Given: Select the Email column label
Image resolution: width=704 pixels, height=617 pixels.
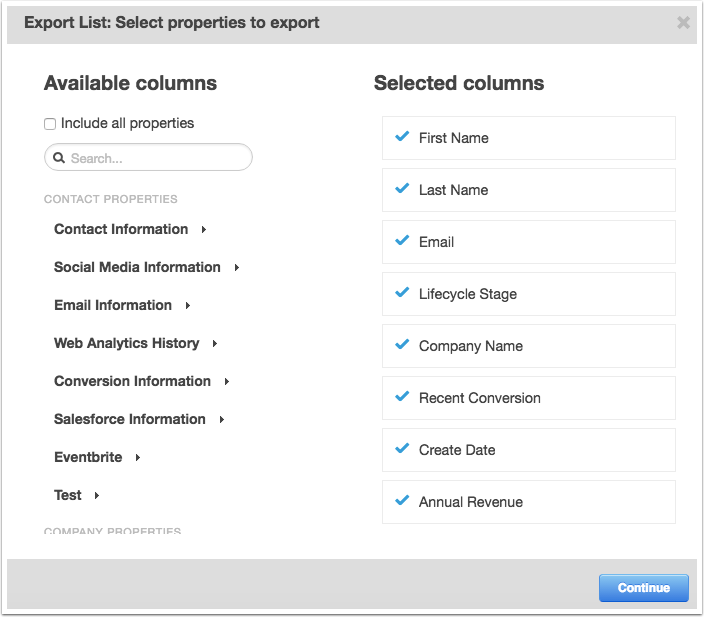Looking at the screenshot, I should point(436,242).
